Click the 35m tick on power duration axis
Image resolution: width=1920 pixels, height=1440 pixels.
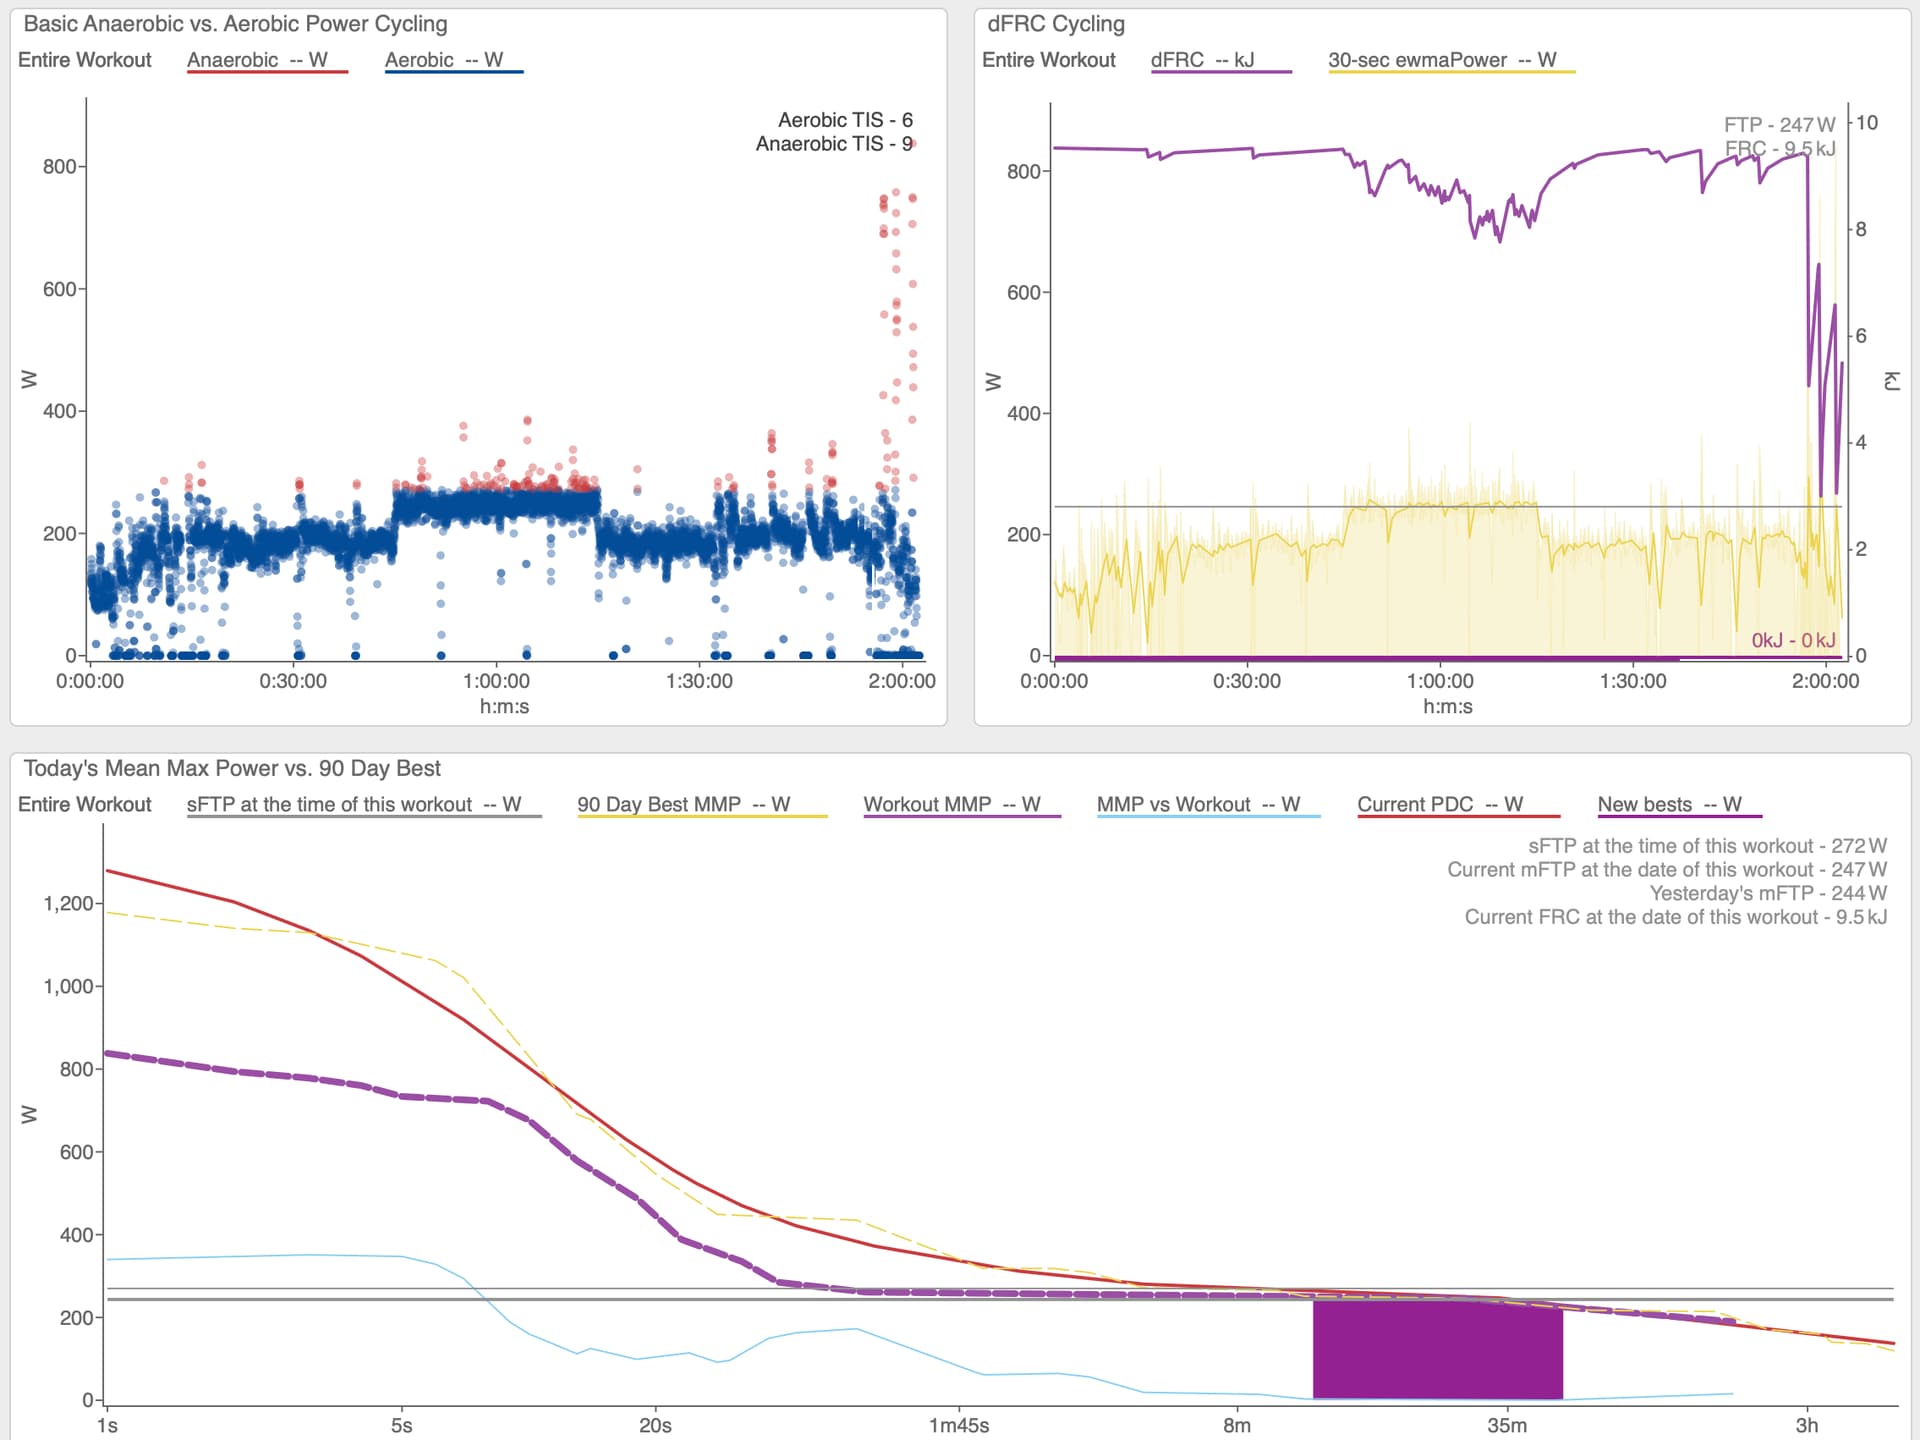click(1507, 1425)
